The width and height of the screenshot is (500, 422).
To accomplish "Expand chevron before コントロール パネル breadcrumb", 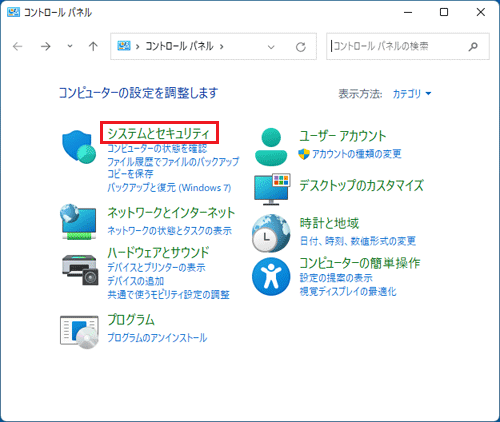I will coord(137,47).
